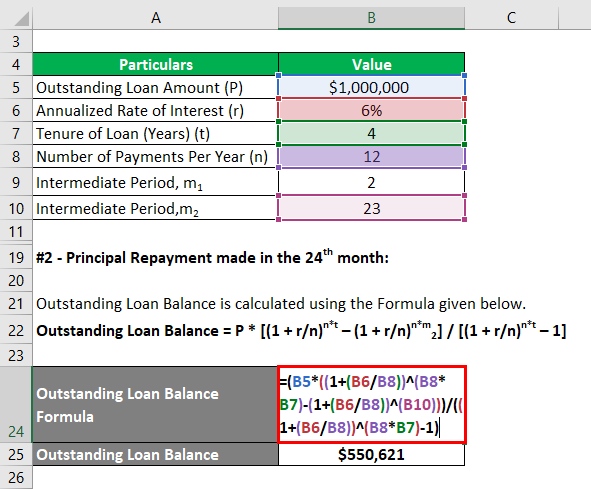Select row 4 header
Screen dimensions: 591x489
16,64
